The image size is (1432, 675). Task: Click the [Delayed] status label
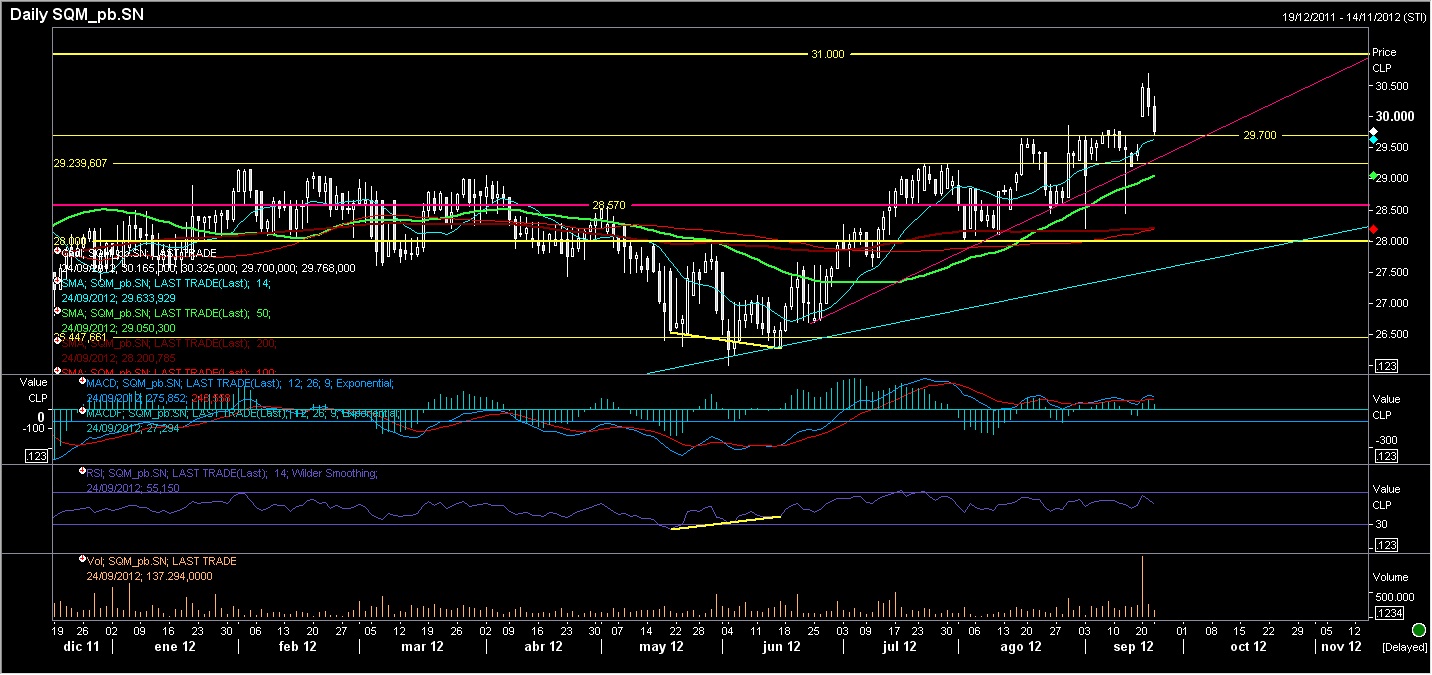pyautogui.click(x=1404, y=647)
